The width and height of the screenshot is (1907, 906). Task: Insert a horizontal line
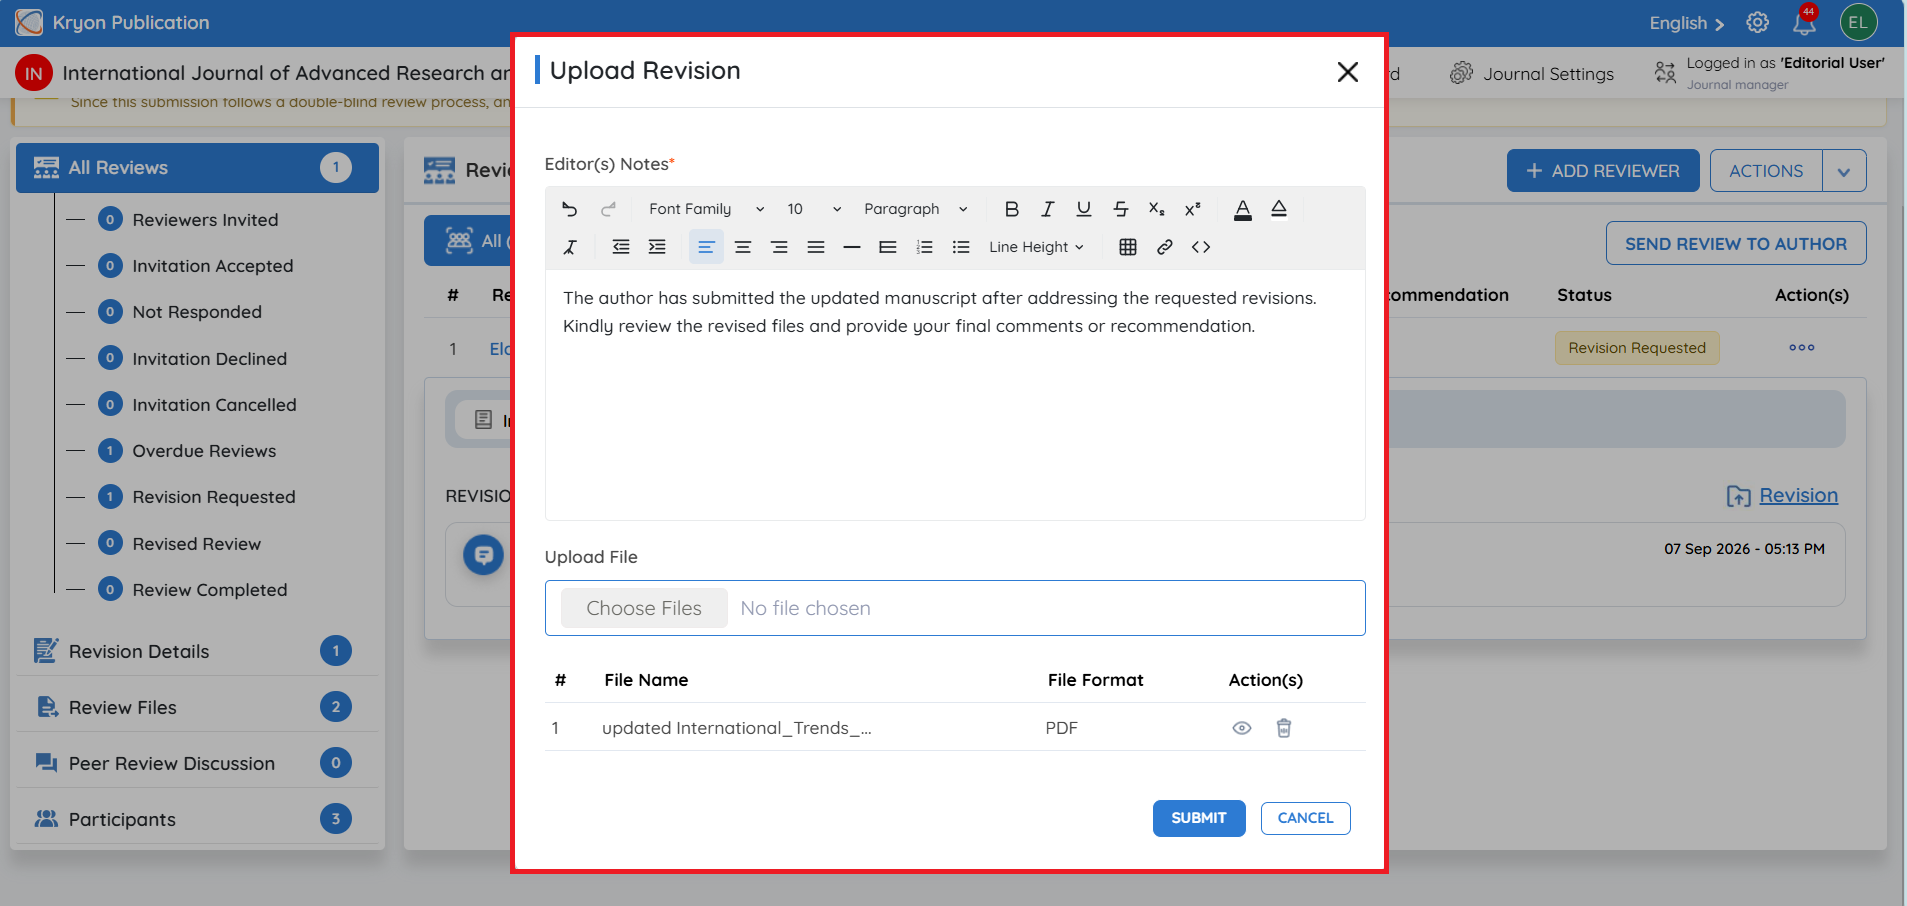pos(852,247)
